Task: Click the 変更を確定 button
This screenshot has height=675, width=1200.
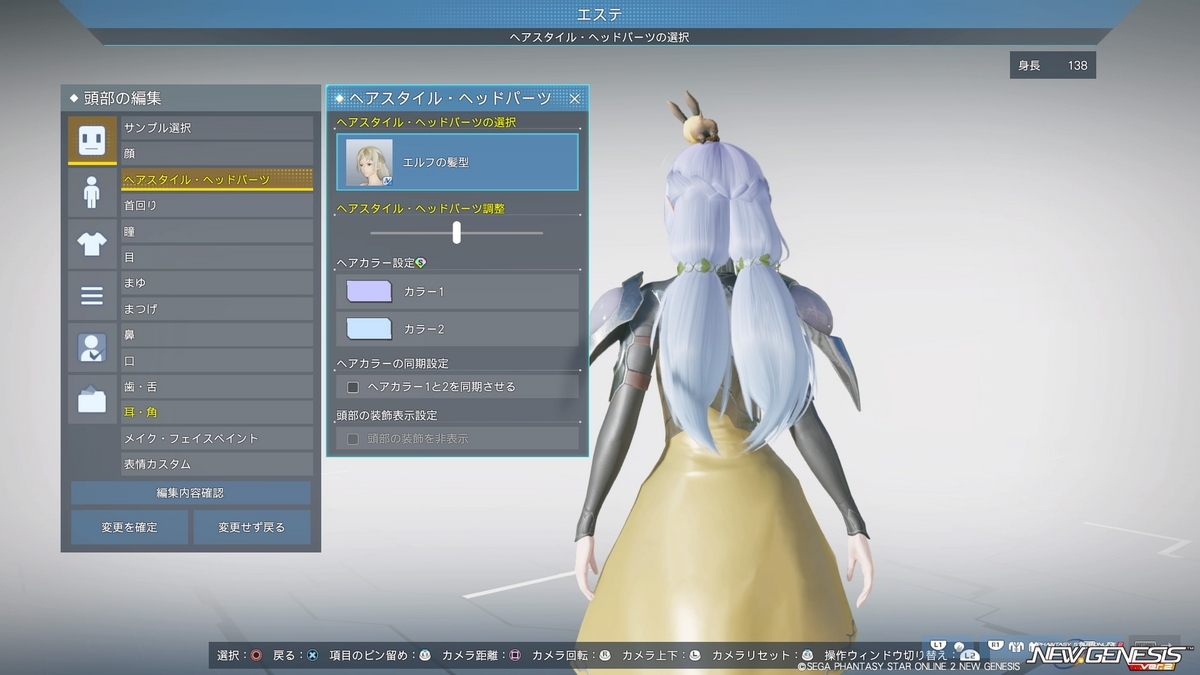Action: [x=129, y=527]
